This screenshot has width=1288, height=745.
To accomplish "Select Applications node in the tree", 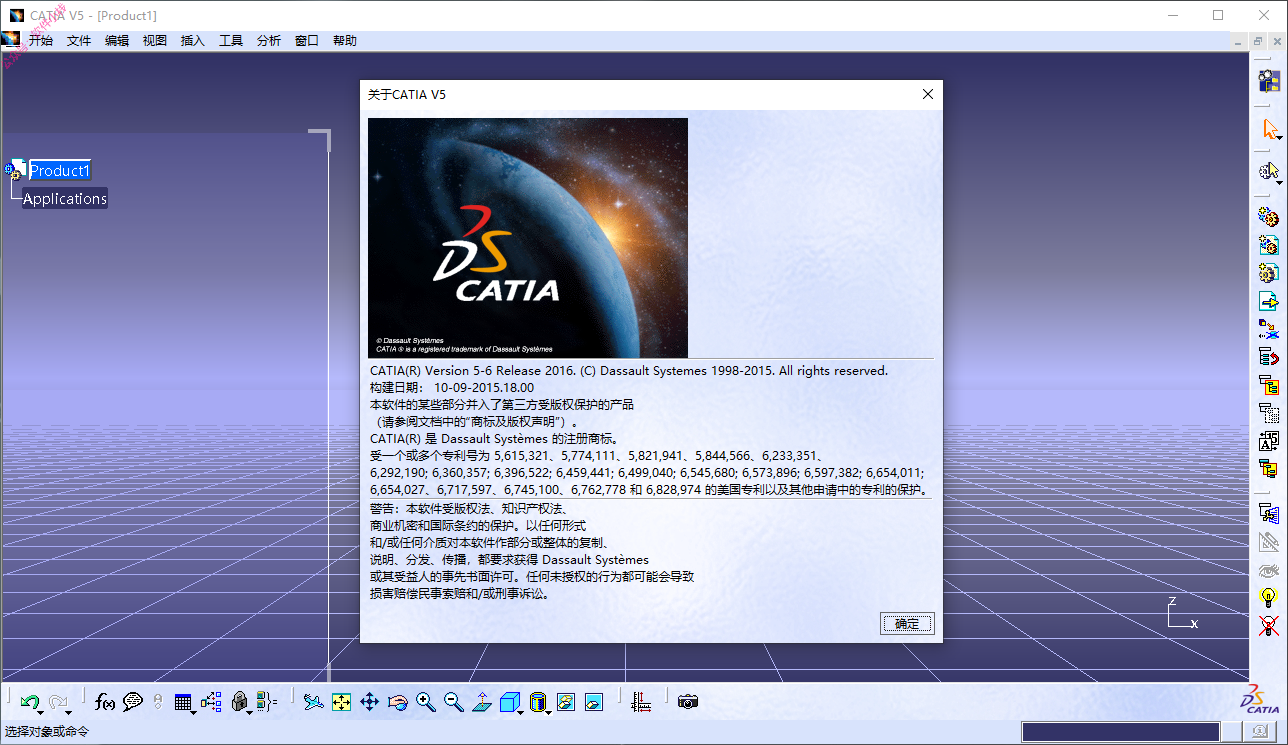I will point(65,198).
